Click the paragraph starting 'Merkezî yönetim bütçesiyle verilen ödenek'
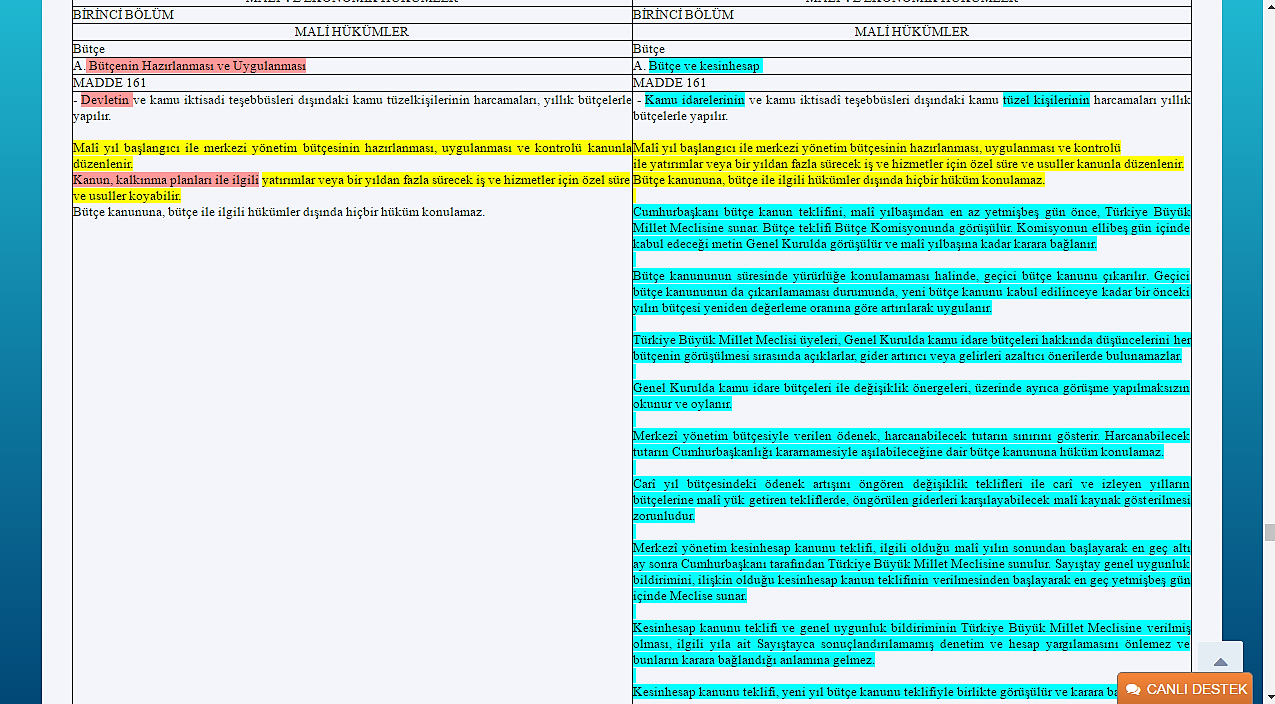Screen dimensions: 1275x704 (911, 444)
